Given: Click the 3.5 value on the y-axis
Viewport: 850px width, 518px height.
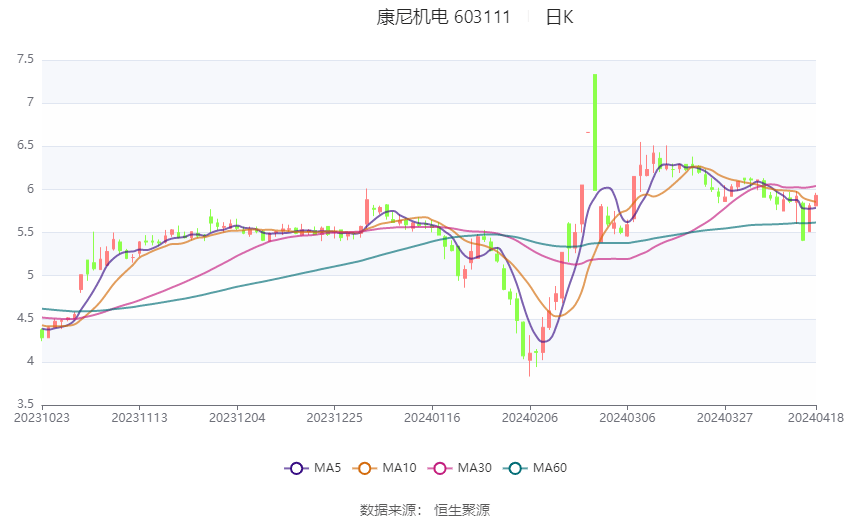Looking at the screenshot, I should 25,404.
